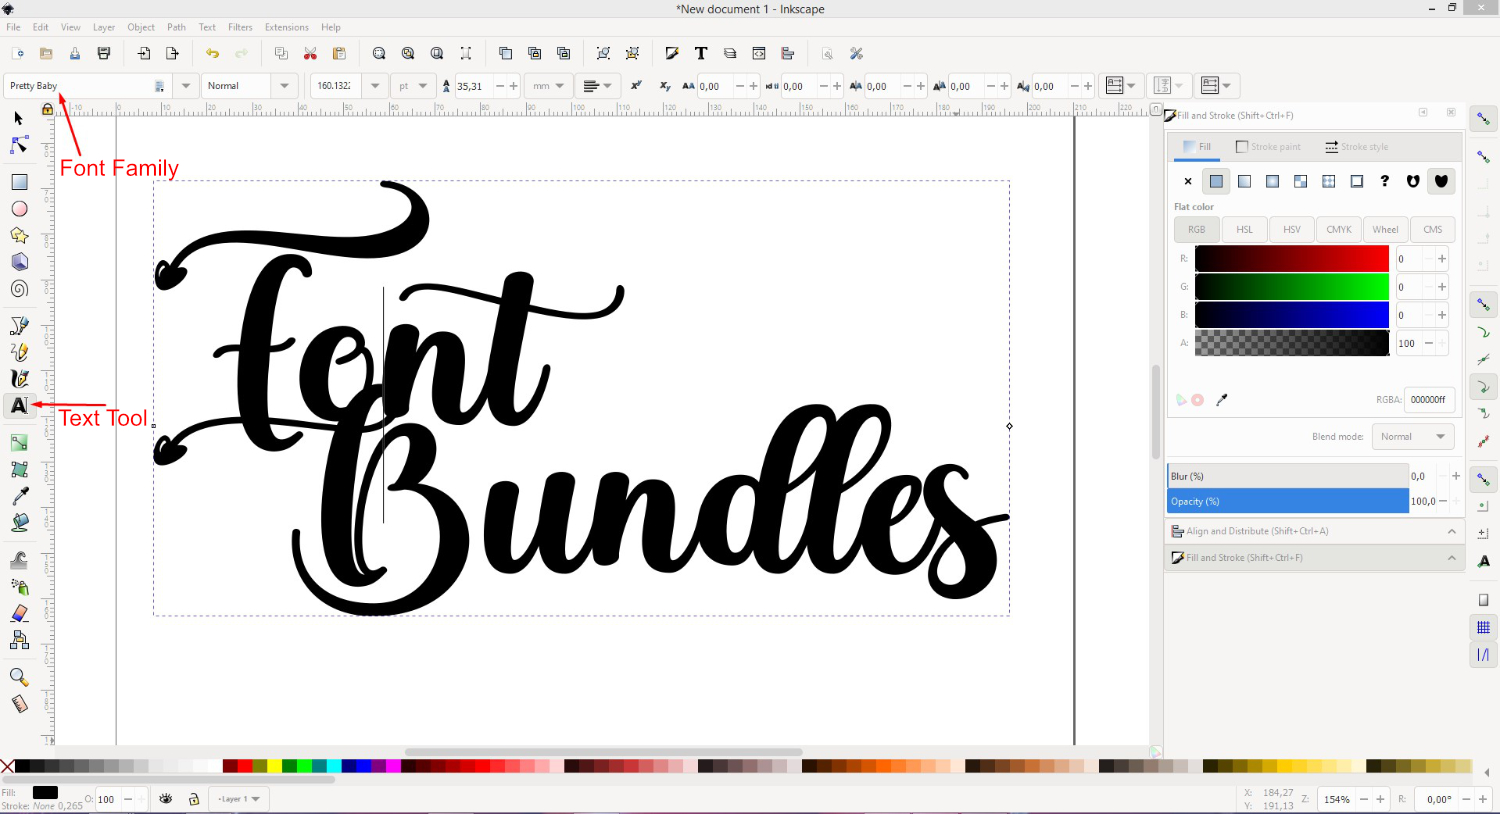
Task: Select the Zoom magnifier tool
Action: coord(19,677)
